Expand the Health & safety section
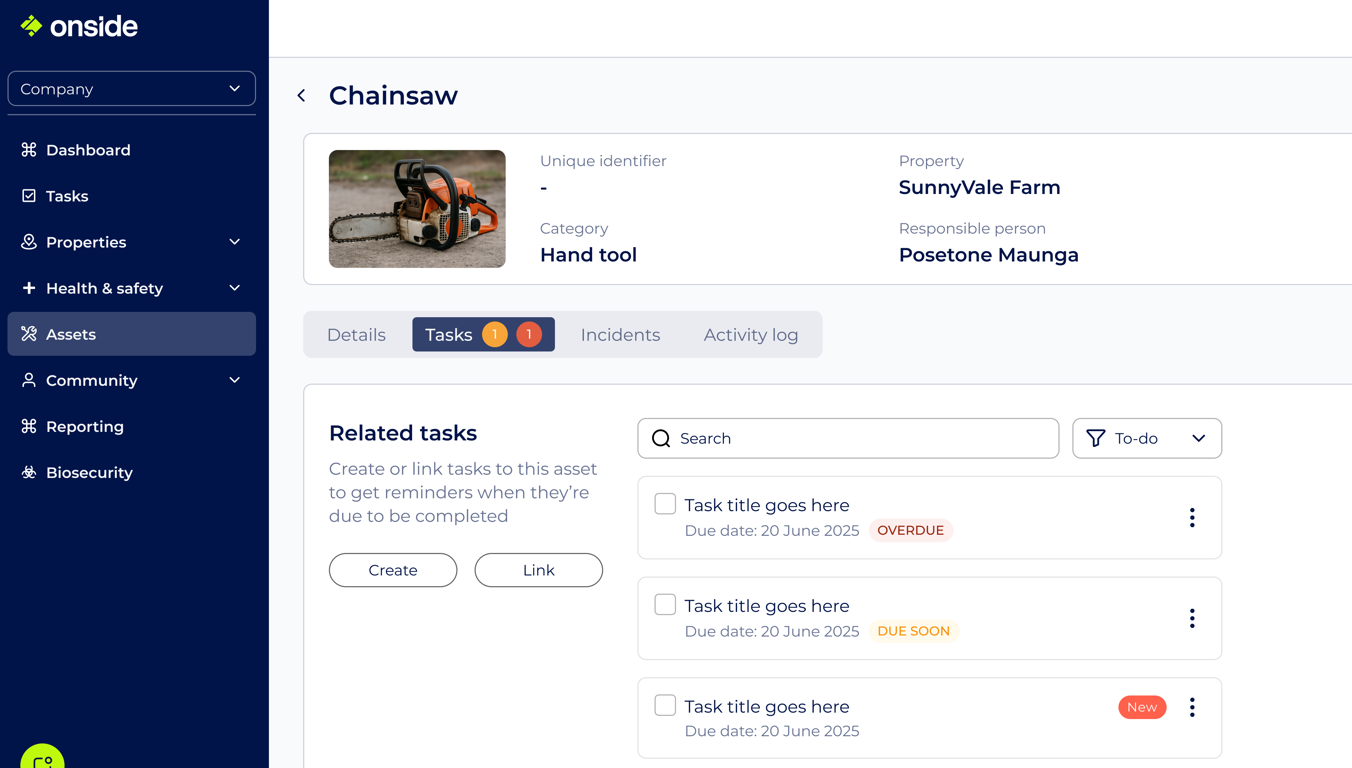The height and width of the screenshot is (768, 1352). pos(233,288)
